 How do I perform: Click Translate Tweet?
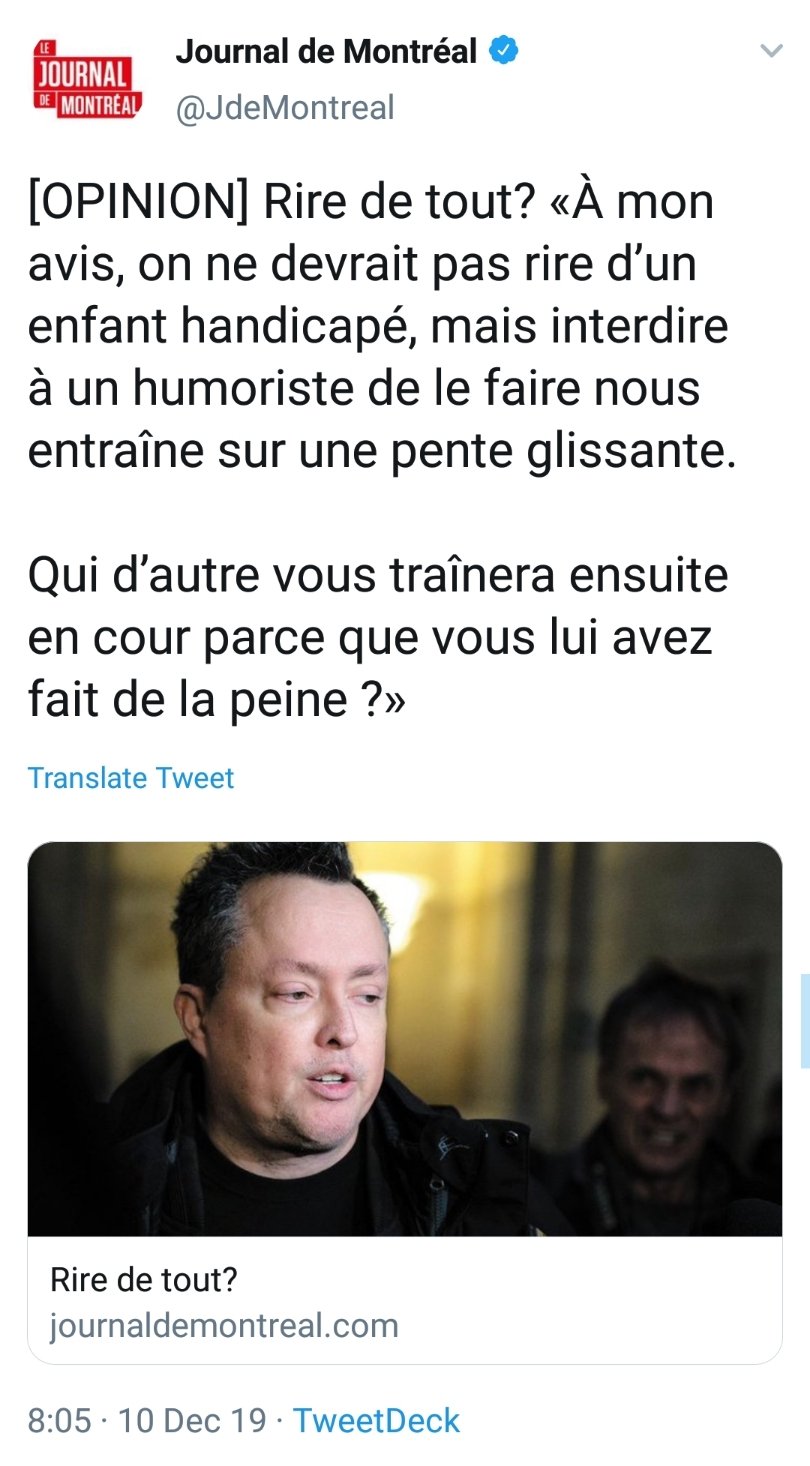coord(131,778)
